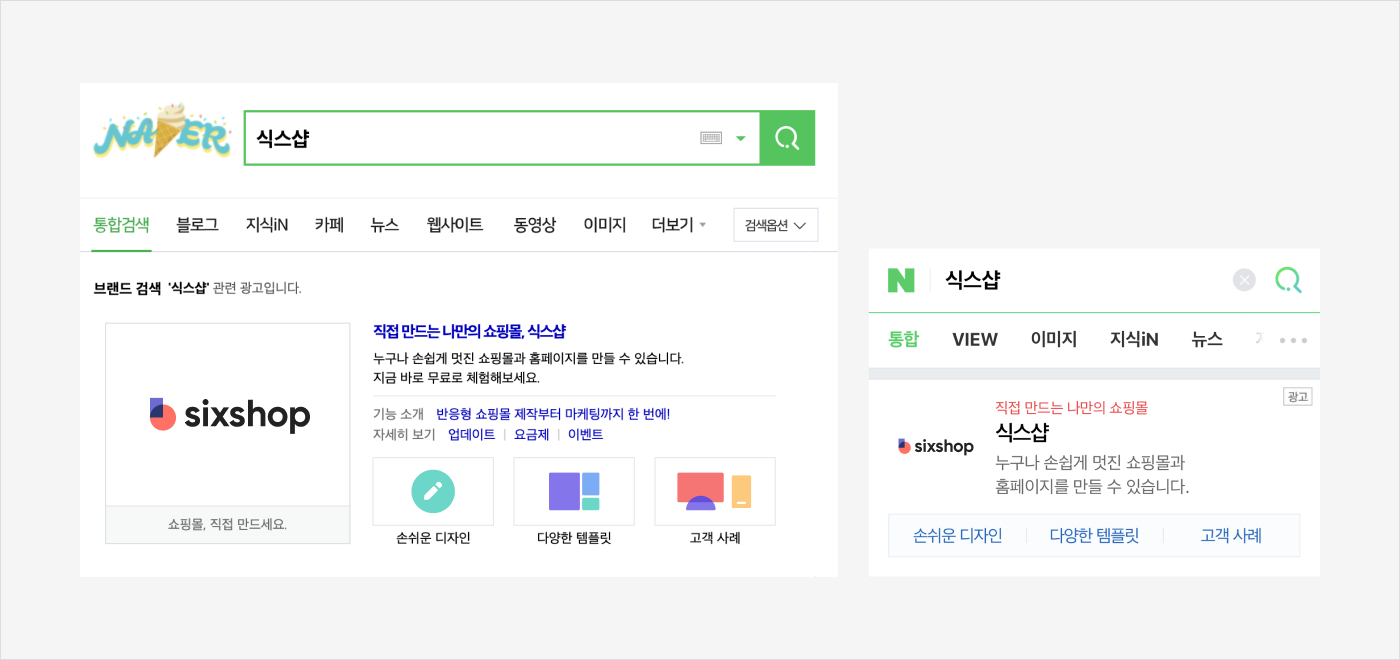Screen dimensions: 1400x660
Task: Click the small sixshop logo in mobile ad
Action: pyautogui.click(x=936, y=446)
